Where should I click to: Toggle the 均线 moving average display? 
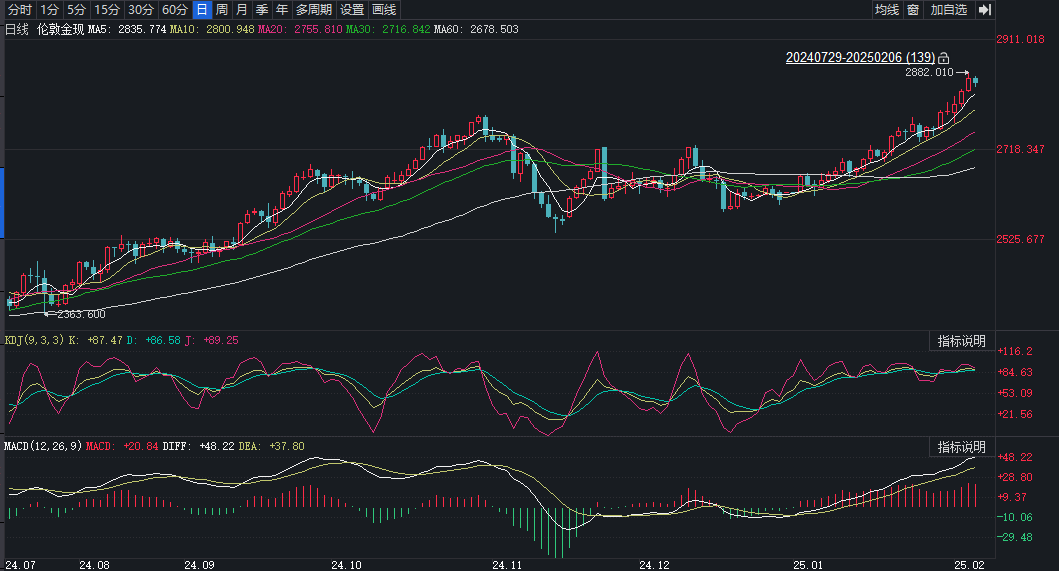[x=886, y=10]
